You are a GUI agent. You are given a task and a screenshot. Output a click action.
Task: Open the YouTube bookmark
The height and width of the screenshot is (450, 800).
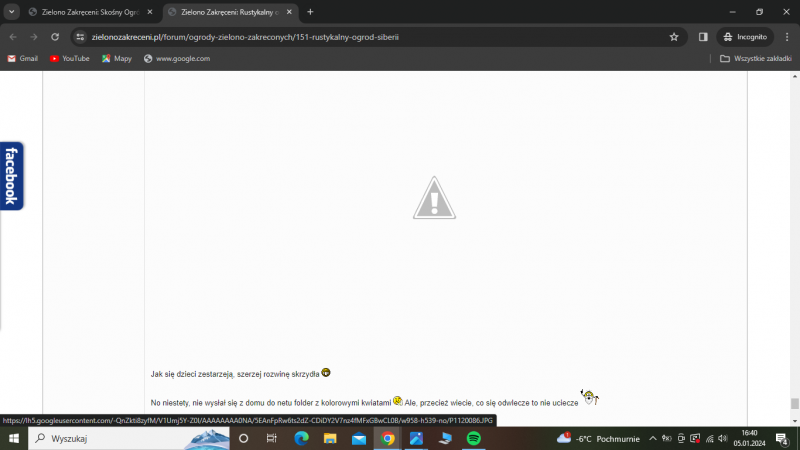pyautogui.click(x=69, y=58)
